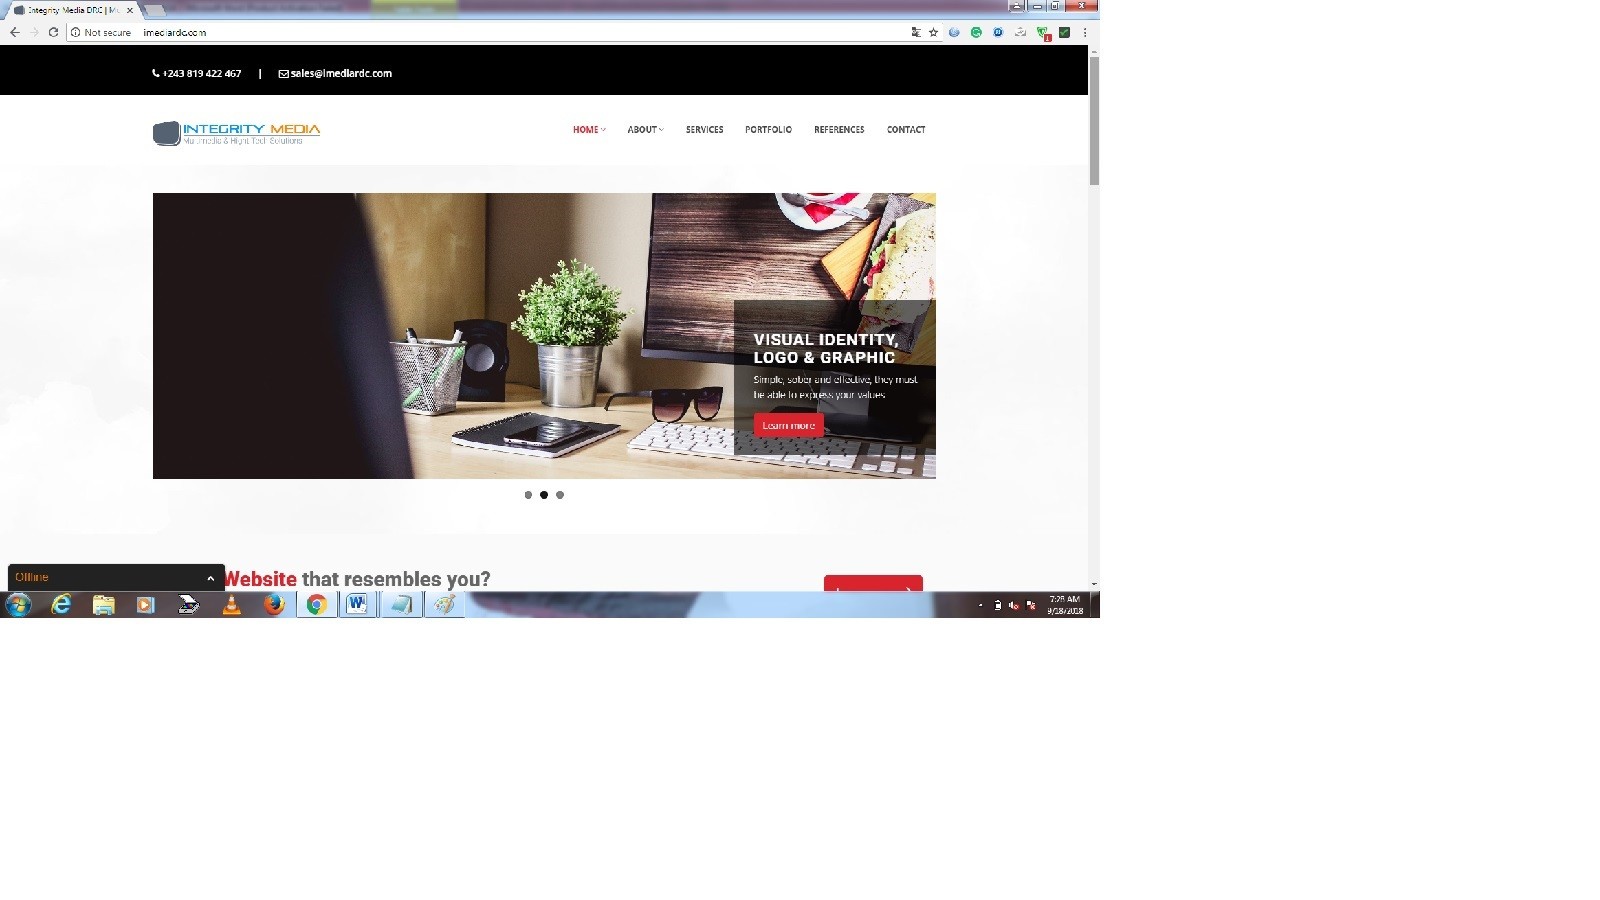Select the third slider dot

(x=560, y=495)
